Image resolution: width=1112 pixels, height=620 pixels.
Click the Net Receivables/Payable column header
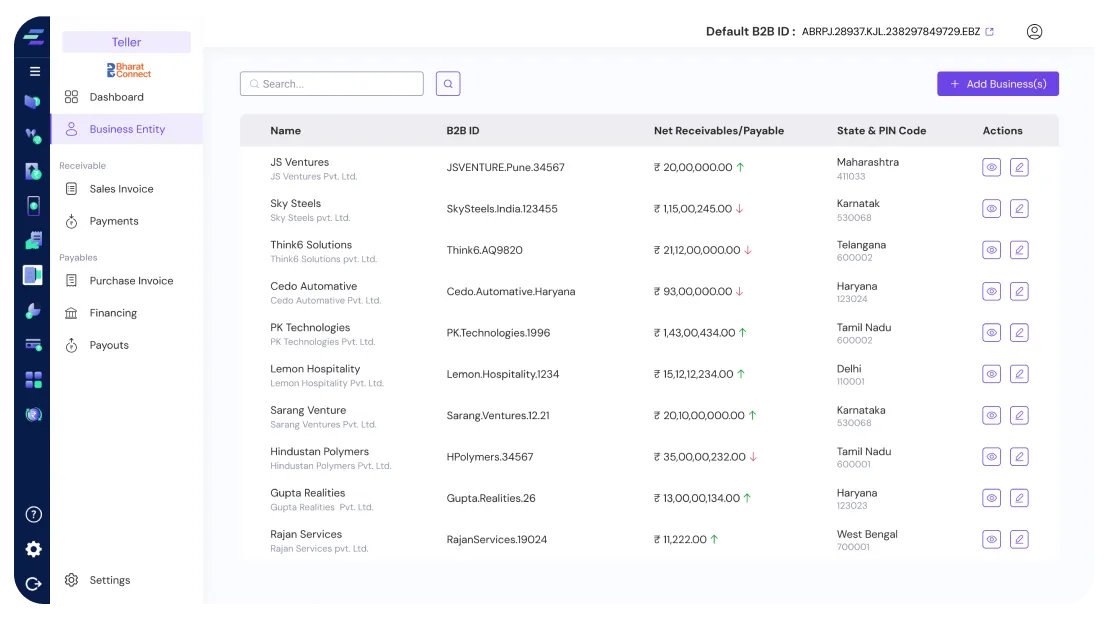718,131
